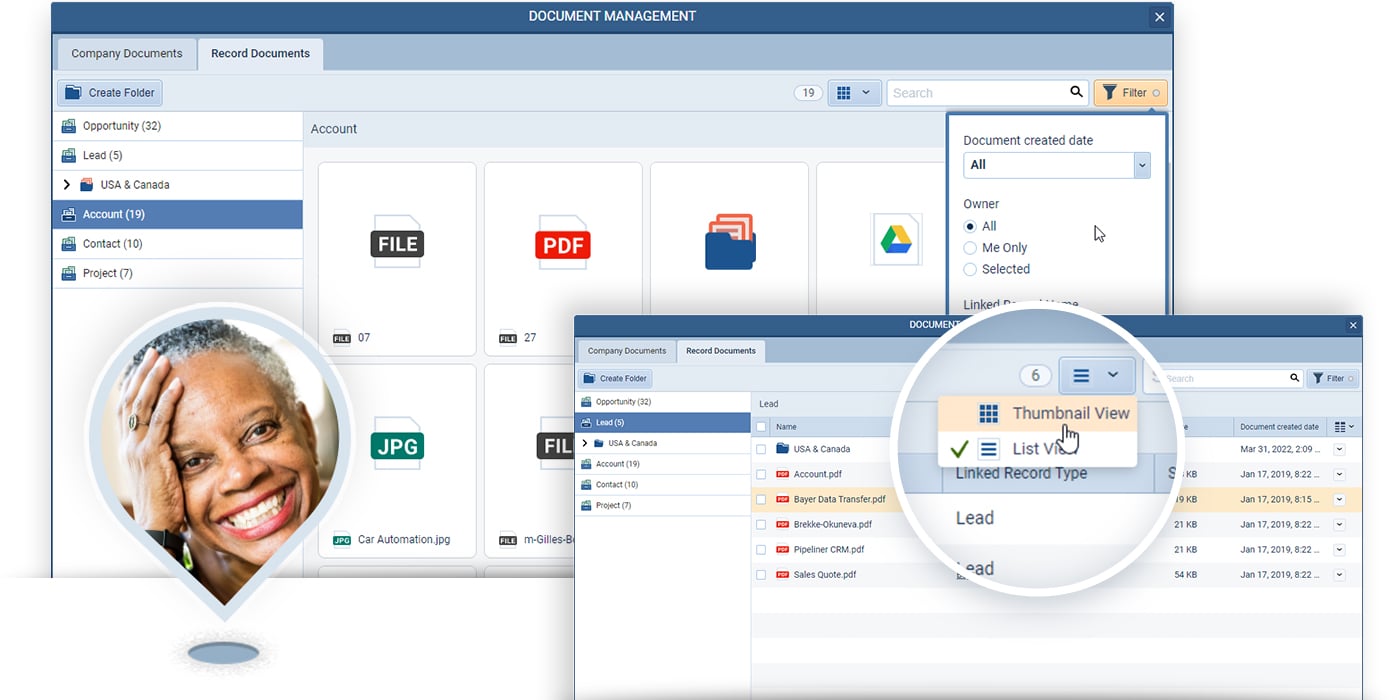Expand the USA & Canada tree item
1400x700 pixels.
pos(66,184)
